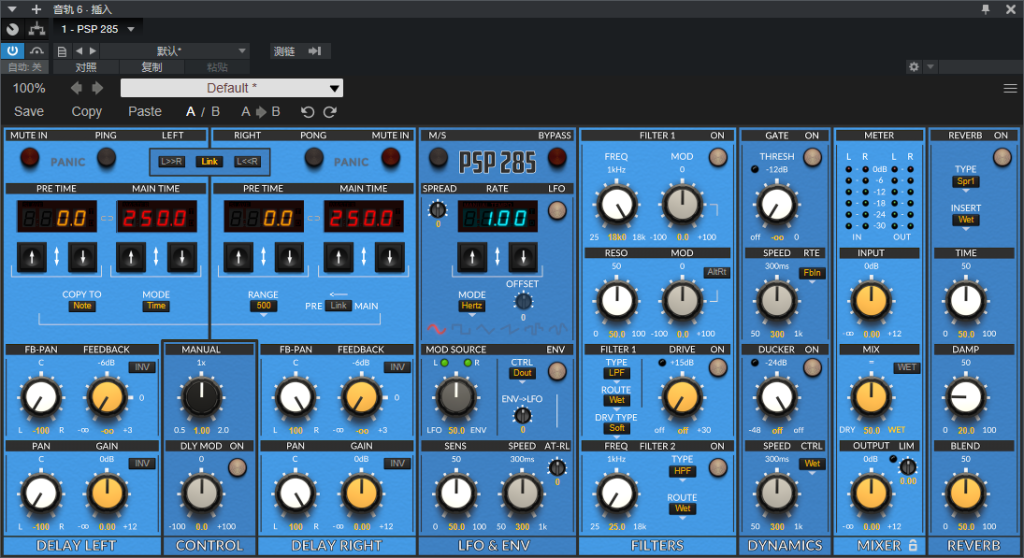Toggle GATE ON button
1024x558 pixels.
(x=812, y=157)
